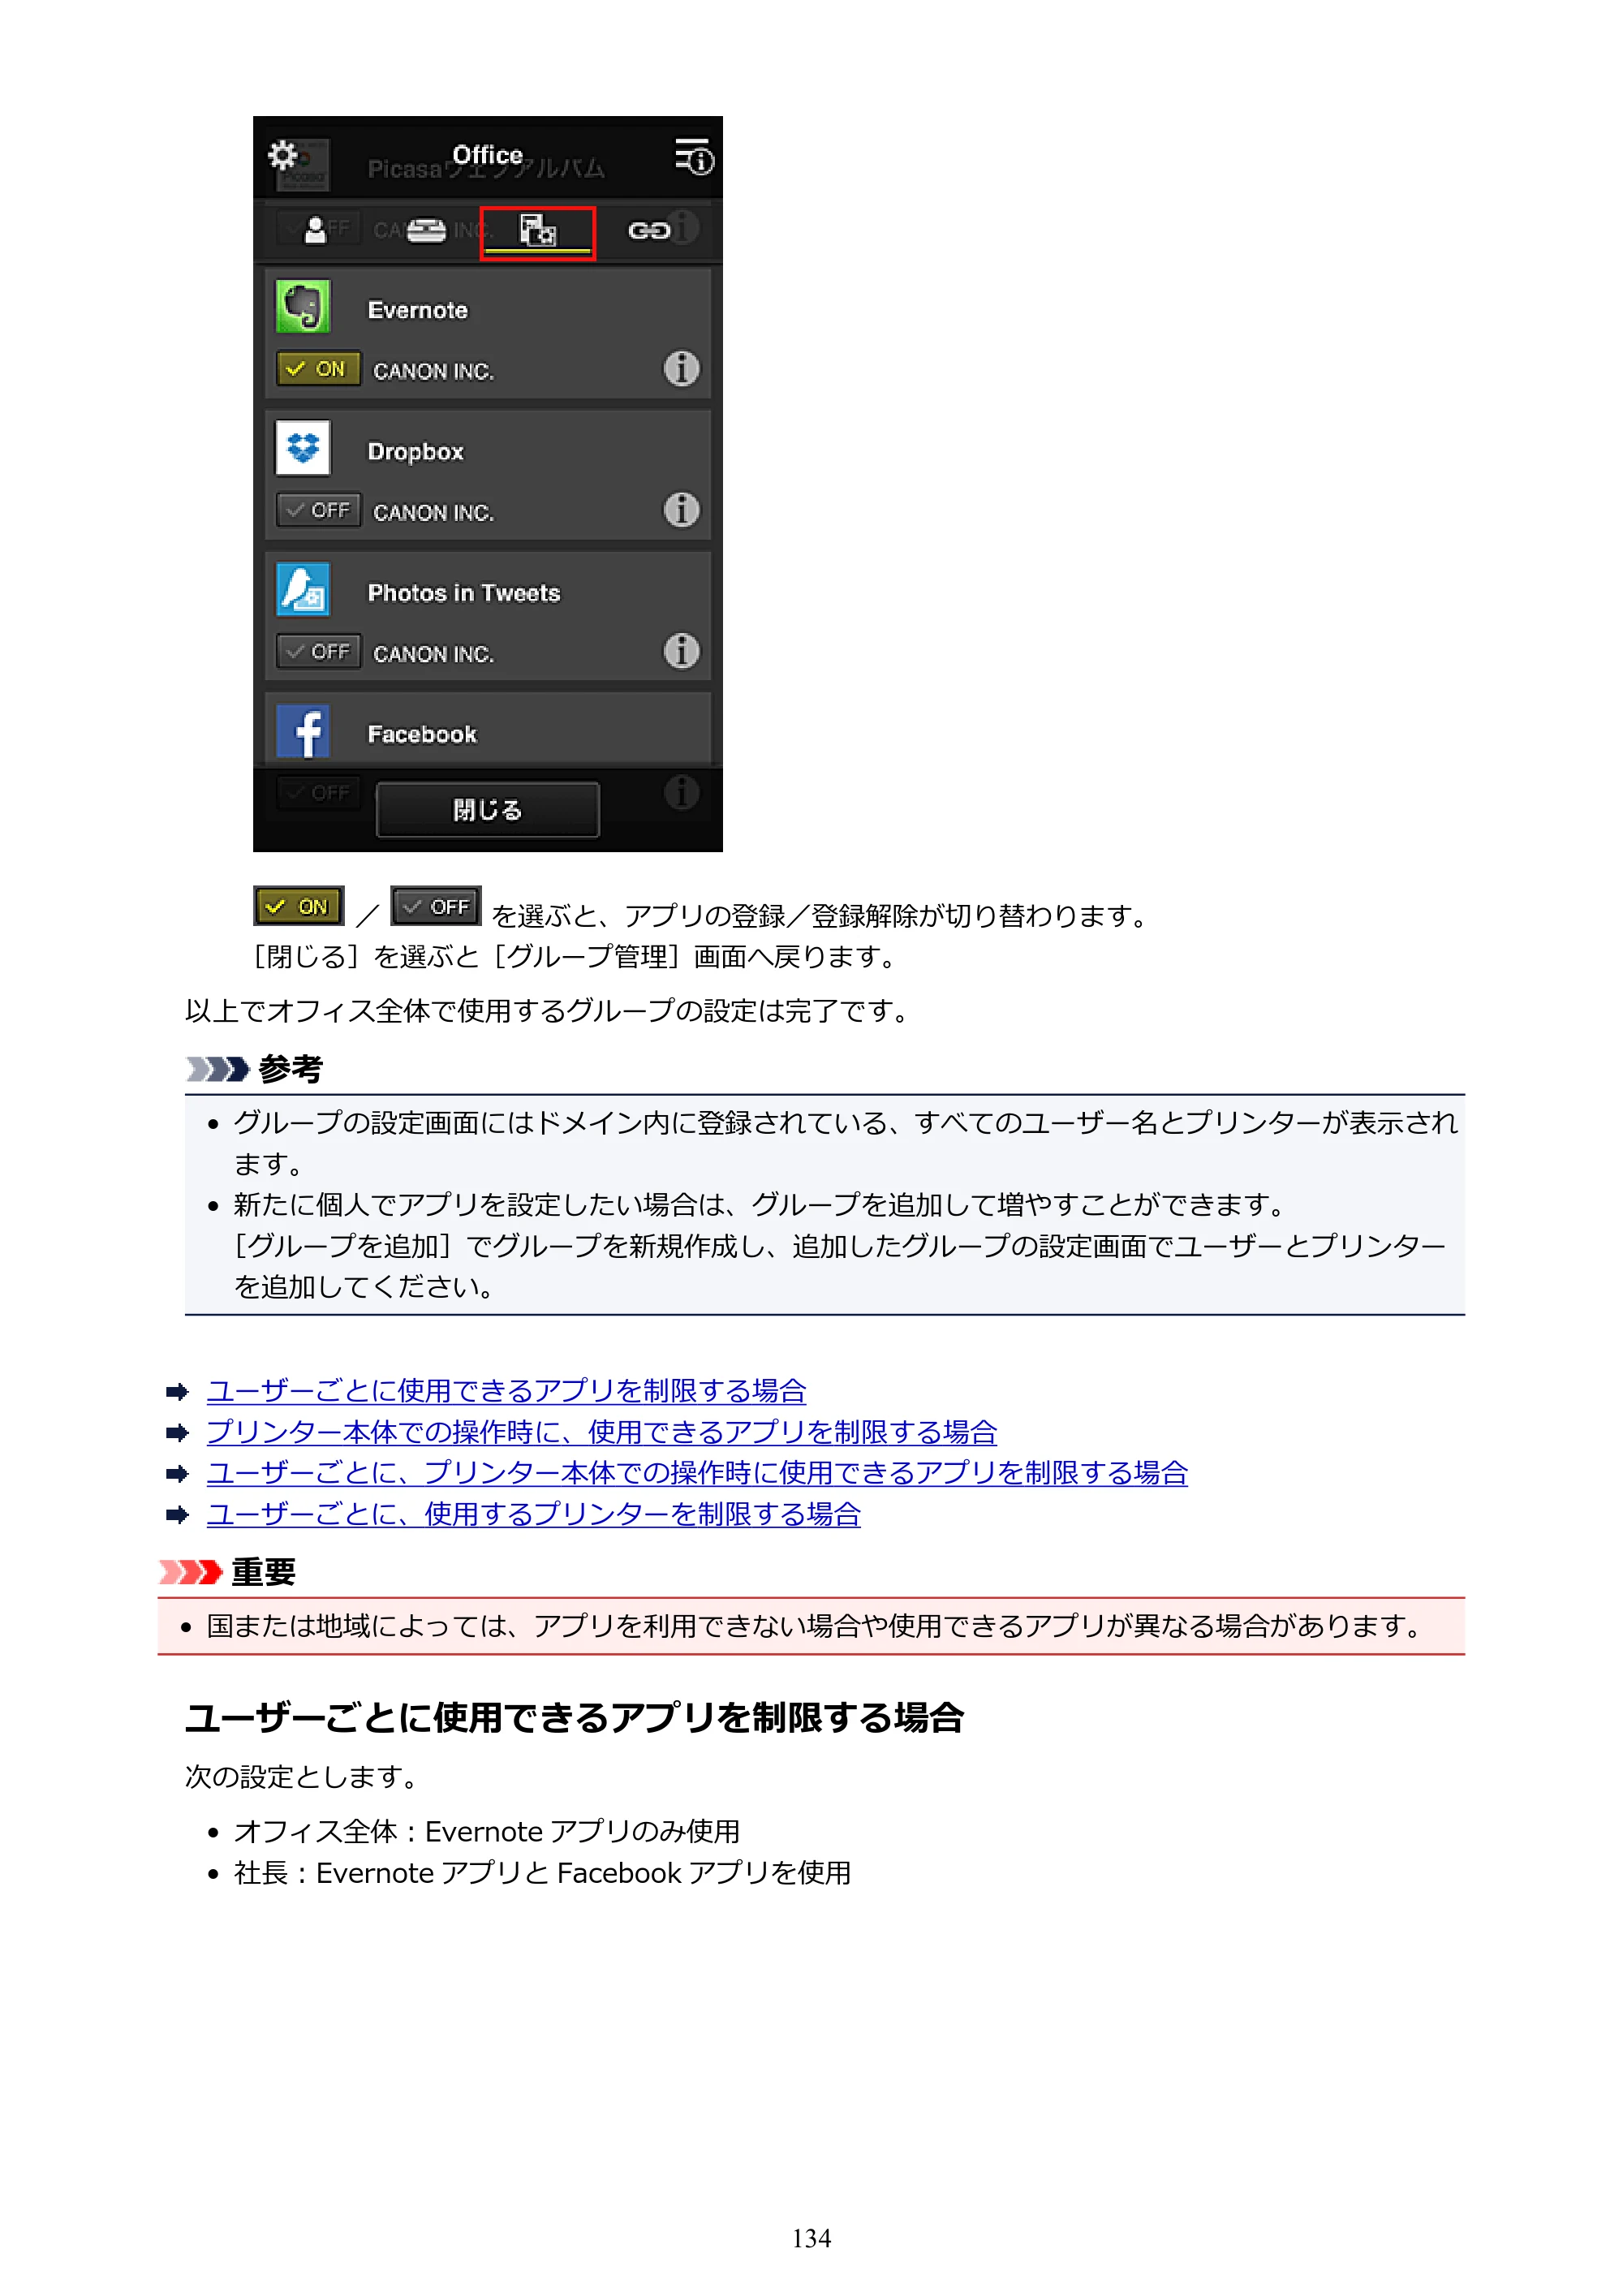Click the 閉じる button
Screen dimensions: 1623x2296
[x=488, y=809]
